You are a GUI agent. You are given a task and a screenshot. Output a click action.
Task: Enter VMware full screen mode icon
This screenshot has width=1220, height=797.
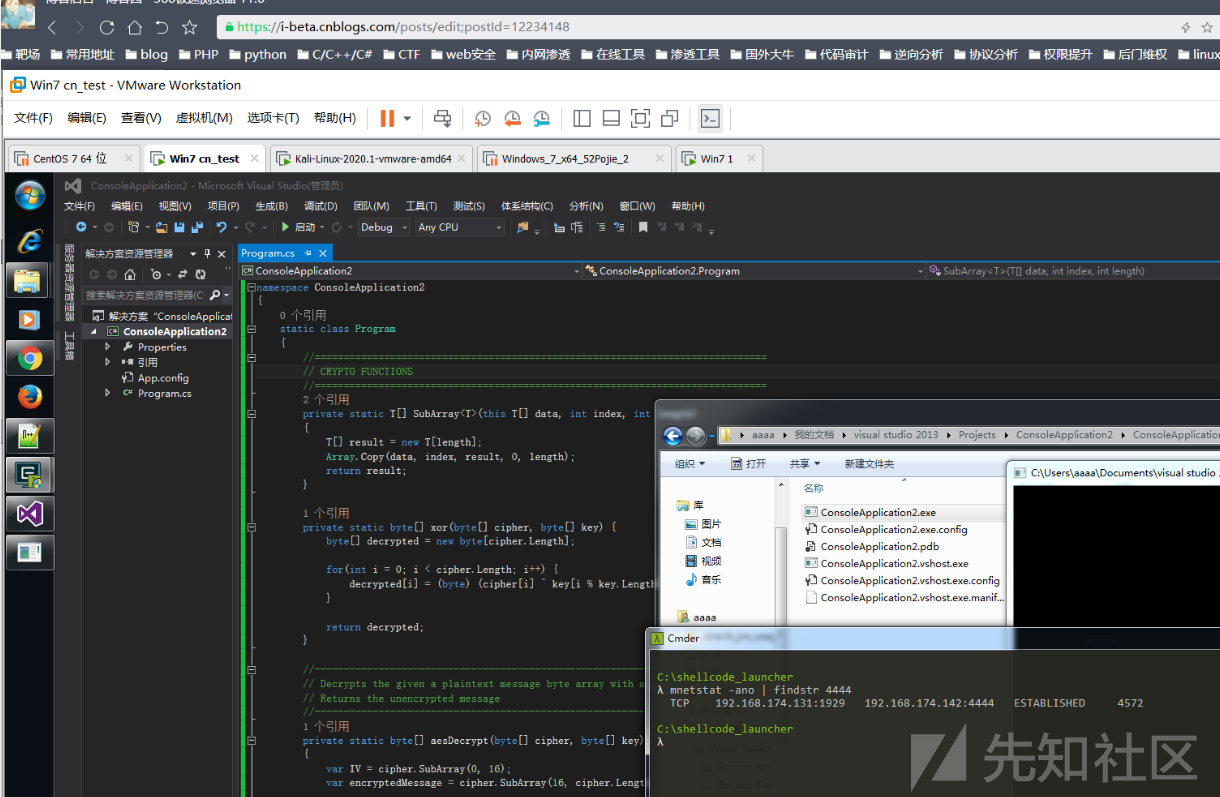click(640, 119)
